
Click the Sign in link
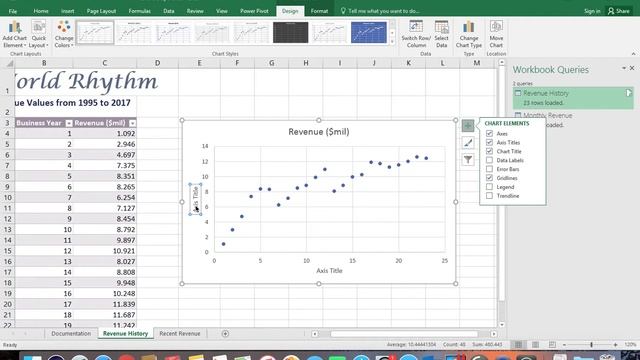pos(592,11)
